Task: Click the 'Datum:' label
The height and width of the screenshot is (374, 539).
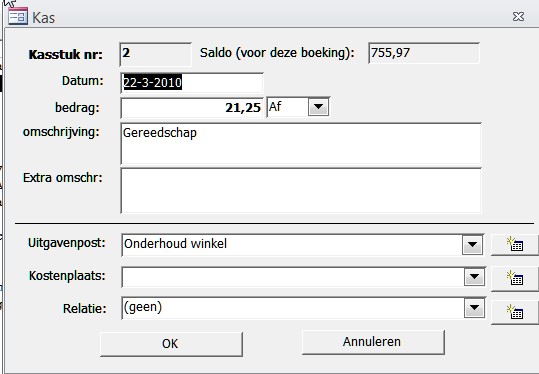Action: click(82, 81)
